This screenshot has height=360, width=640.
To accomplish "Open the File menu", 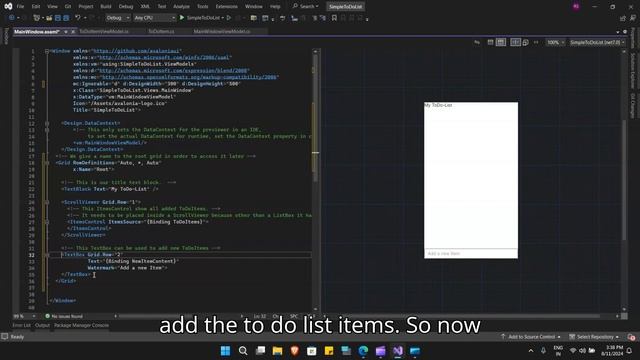I will 20,7.
